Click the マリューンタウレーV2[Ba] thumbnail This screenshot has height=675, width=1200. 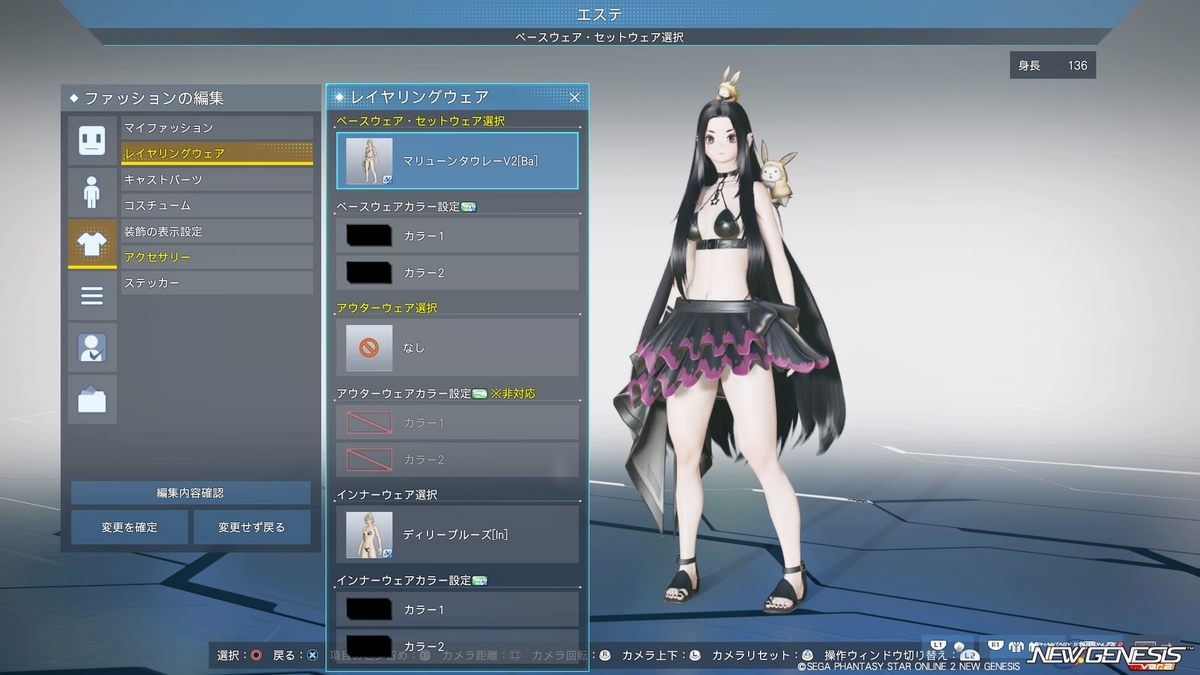369,161
